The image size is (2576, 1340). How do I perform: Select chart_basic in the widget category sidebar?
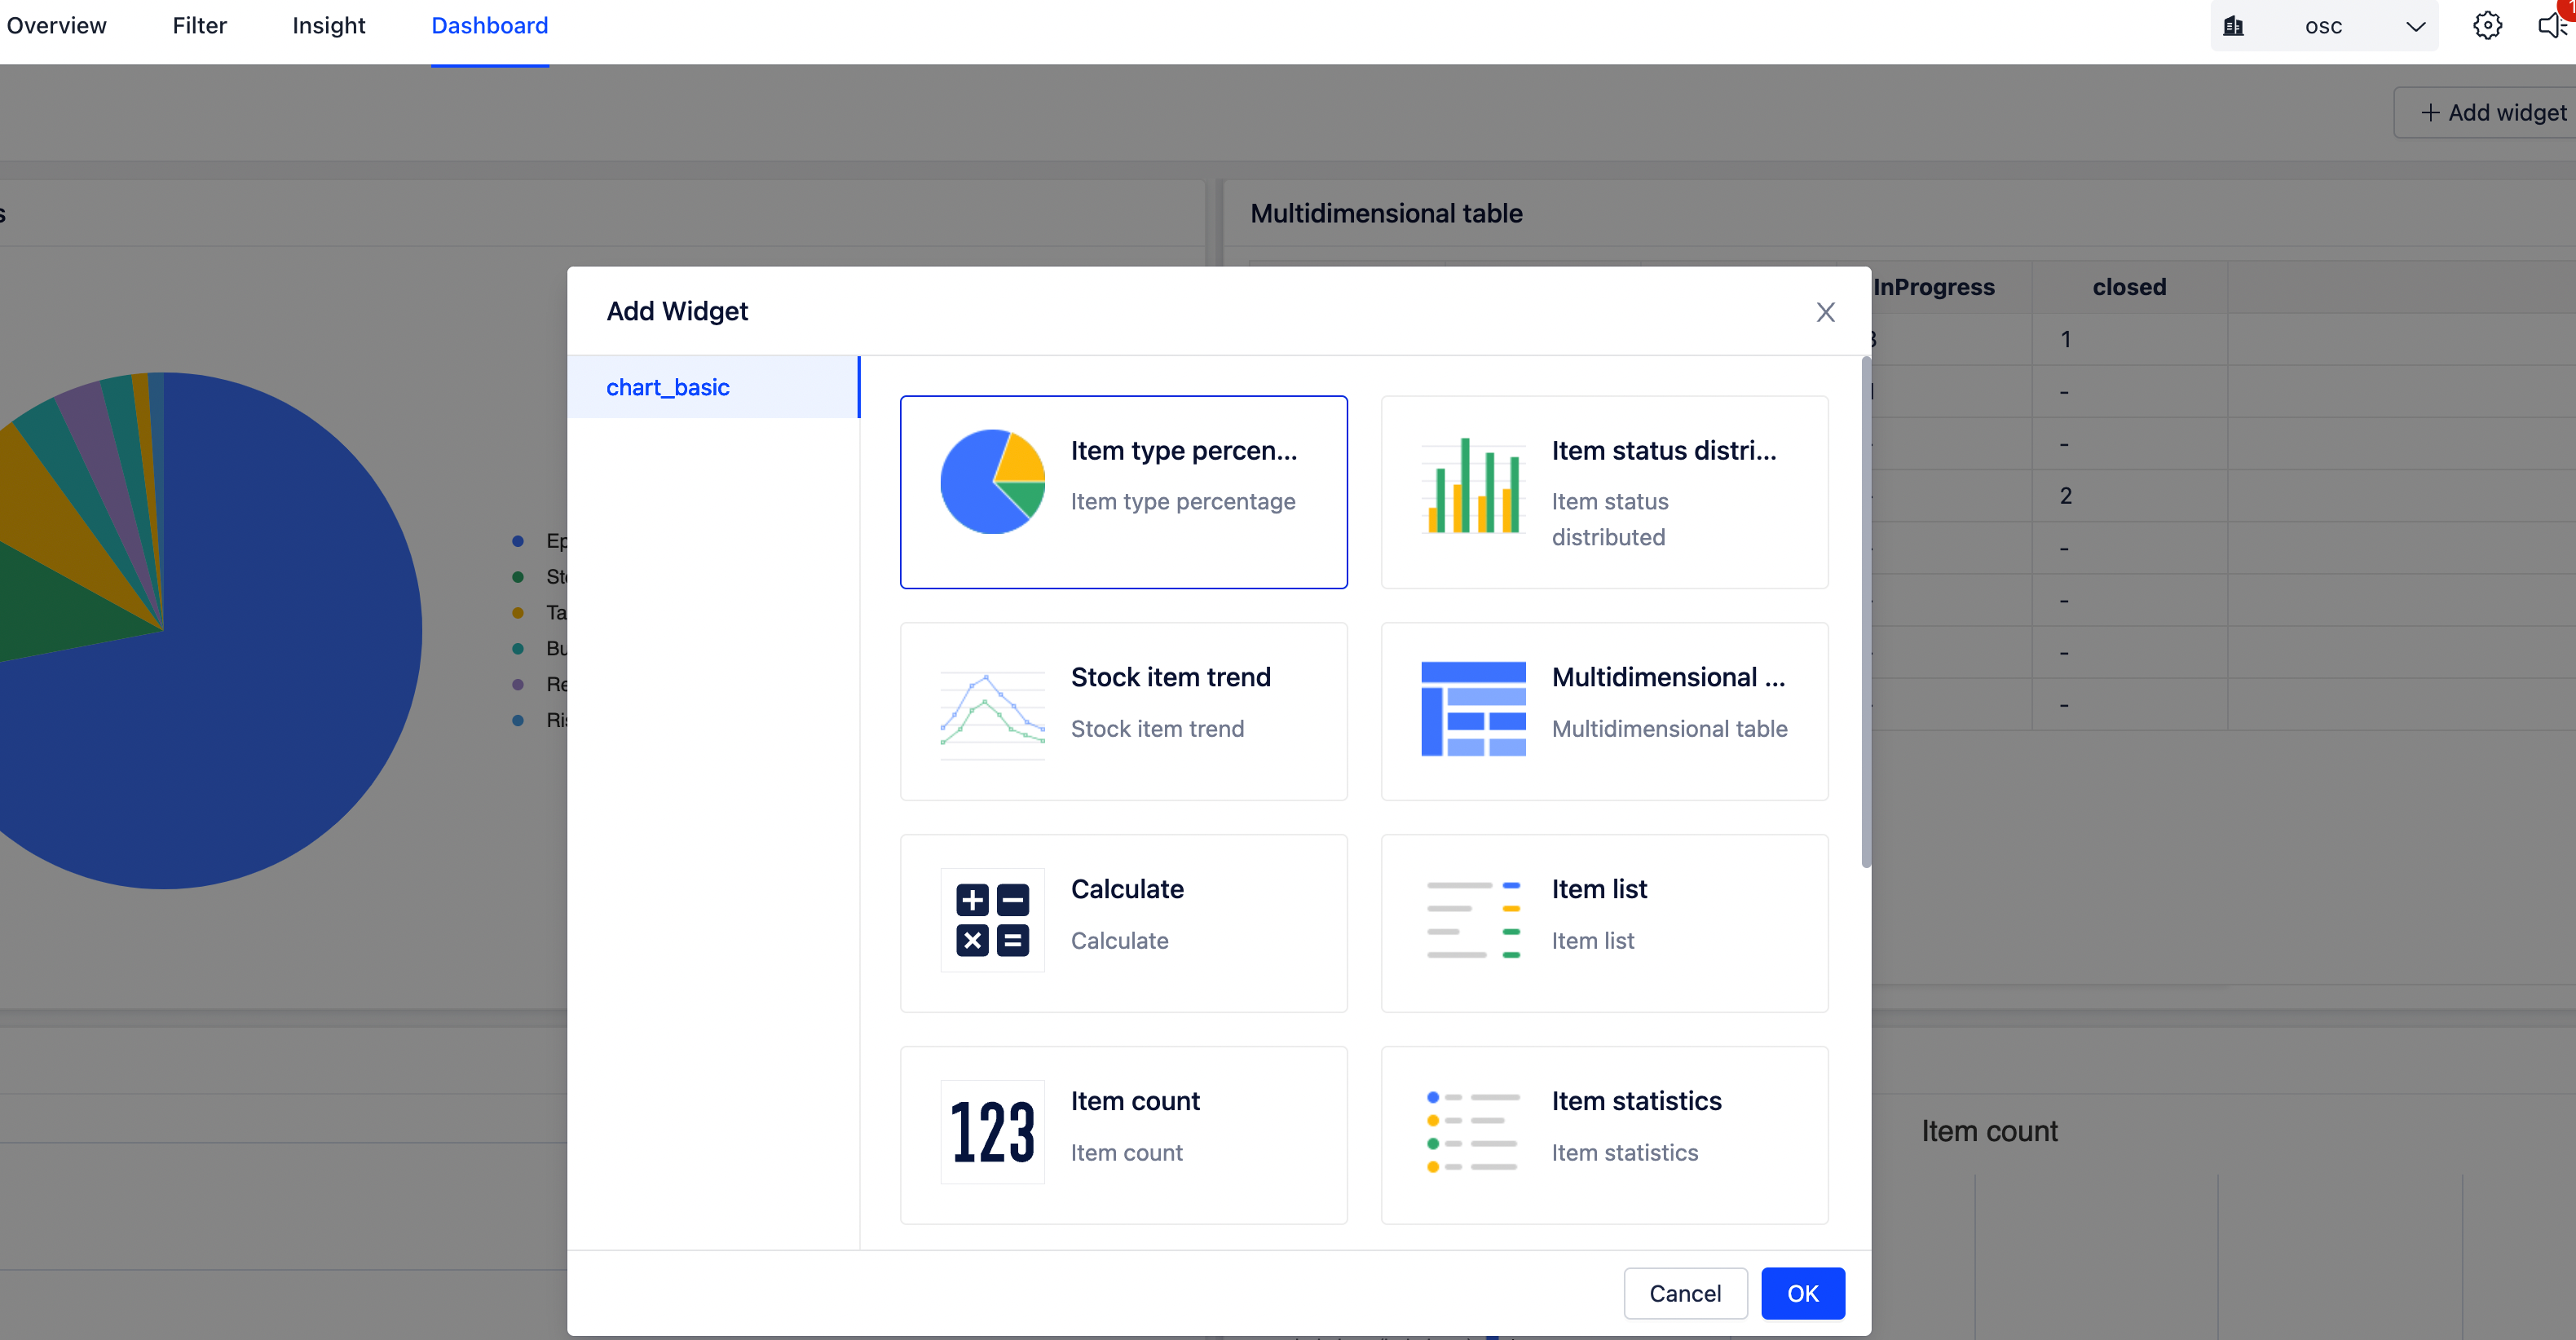pyautogui.click(x=667, y=387)
